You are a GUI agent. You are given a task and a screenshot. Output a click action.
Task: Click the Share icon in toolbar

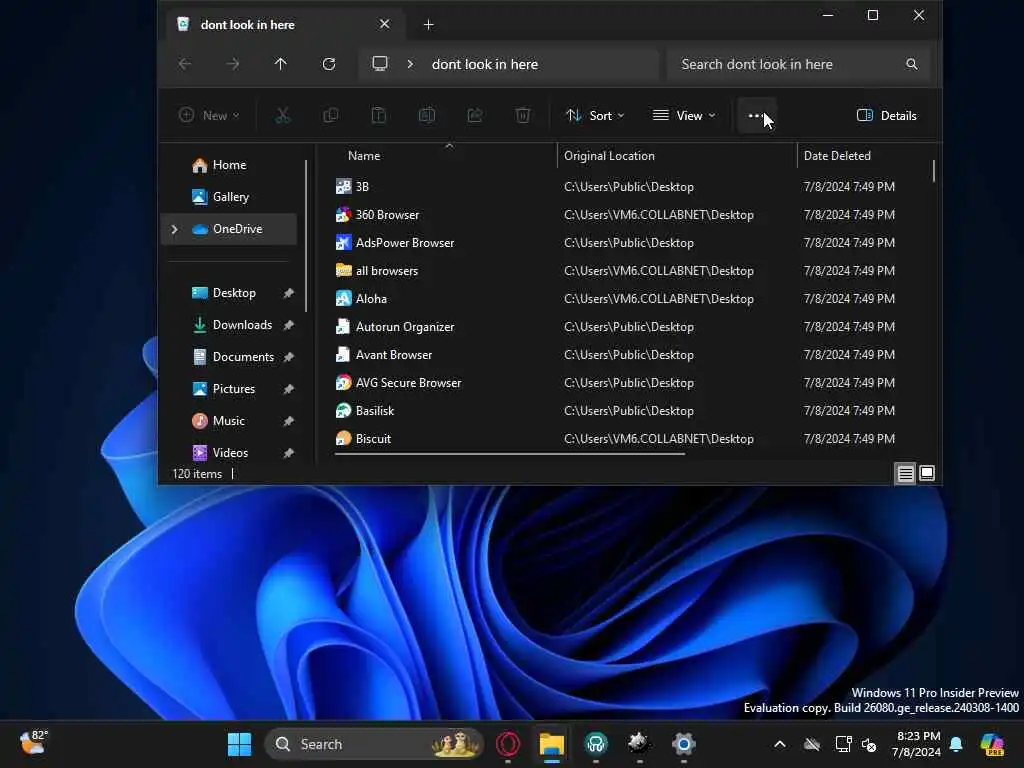475,116
